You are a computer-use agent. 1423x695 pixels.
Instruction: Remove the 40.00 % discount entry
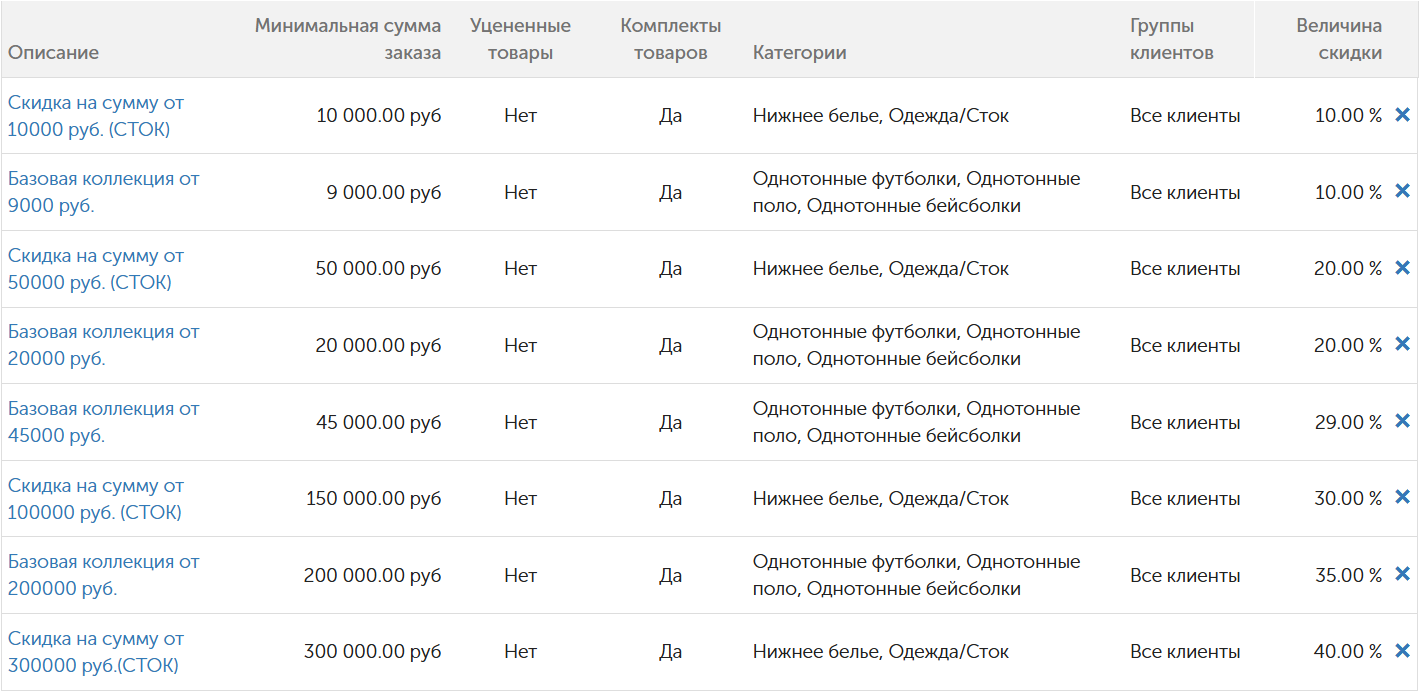pyautogui.click(x=1402, y=651)
